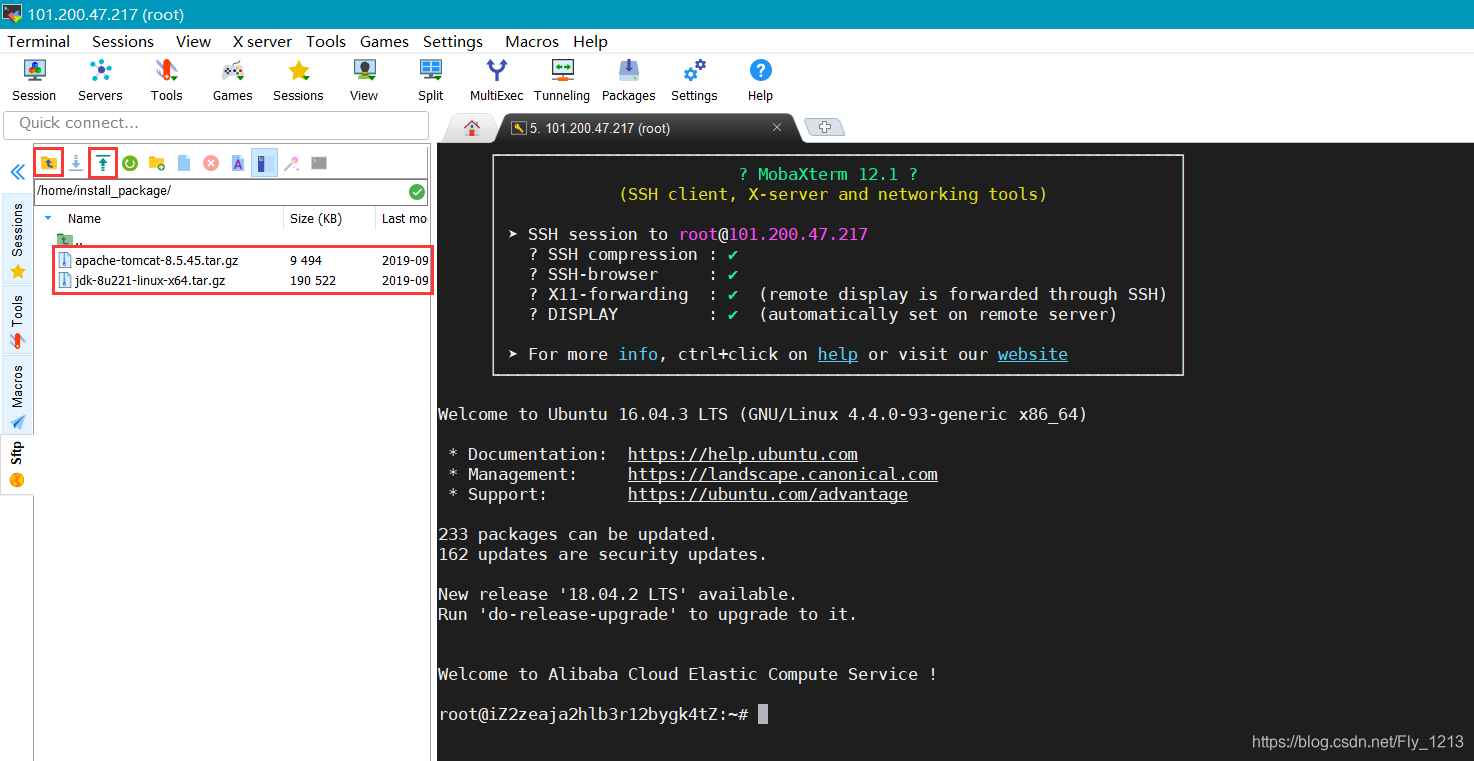This screenshot has height=761, width=1474.
Task: Select apache-tomcat-8.5.45.tar.gz file
Action: 156,260
